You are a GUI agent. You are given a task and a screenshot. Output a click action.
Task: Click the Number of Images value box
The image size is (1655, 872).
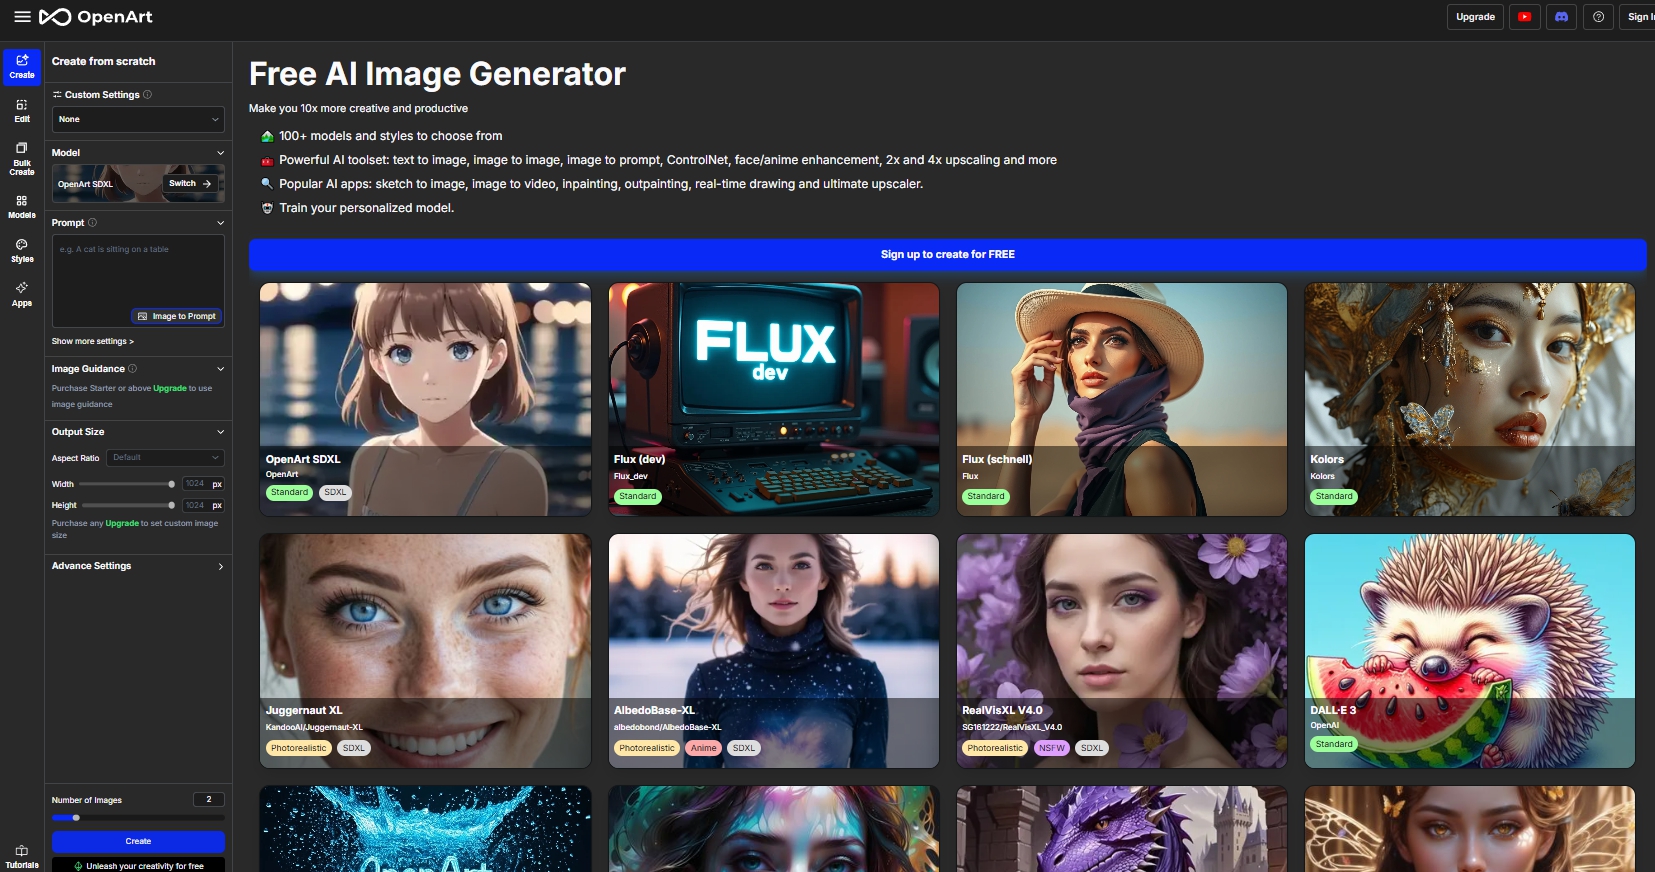[x=208, y=799]
